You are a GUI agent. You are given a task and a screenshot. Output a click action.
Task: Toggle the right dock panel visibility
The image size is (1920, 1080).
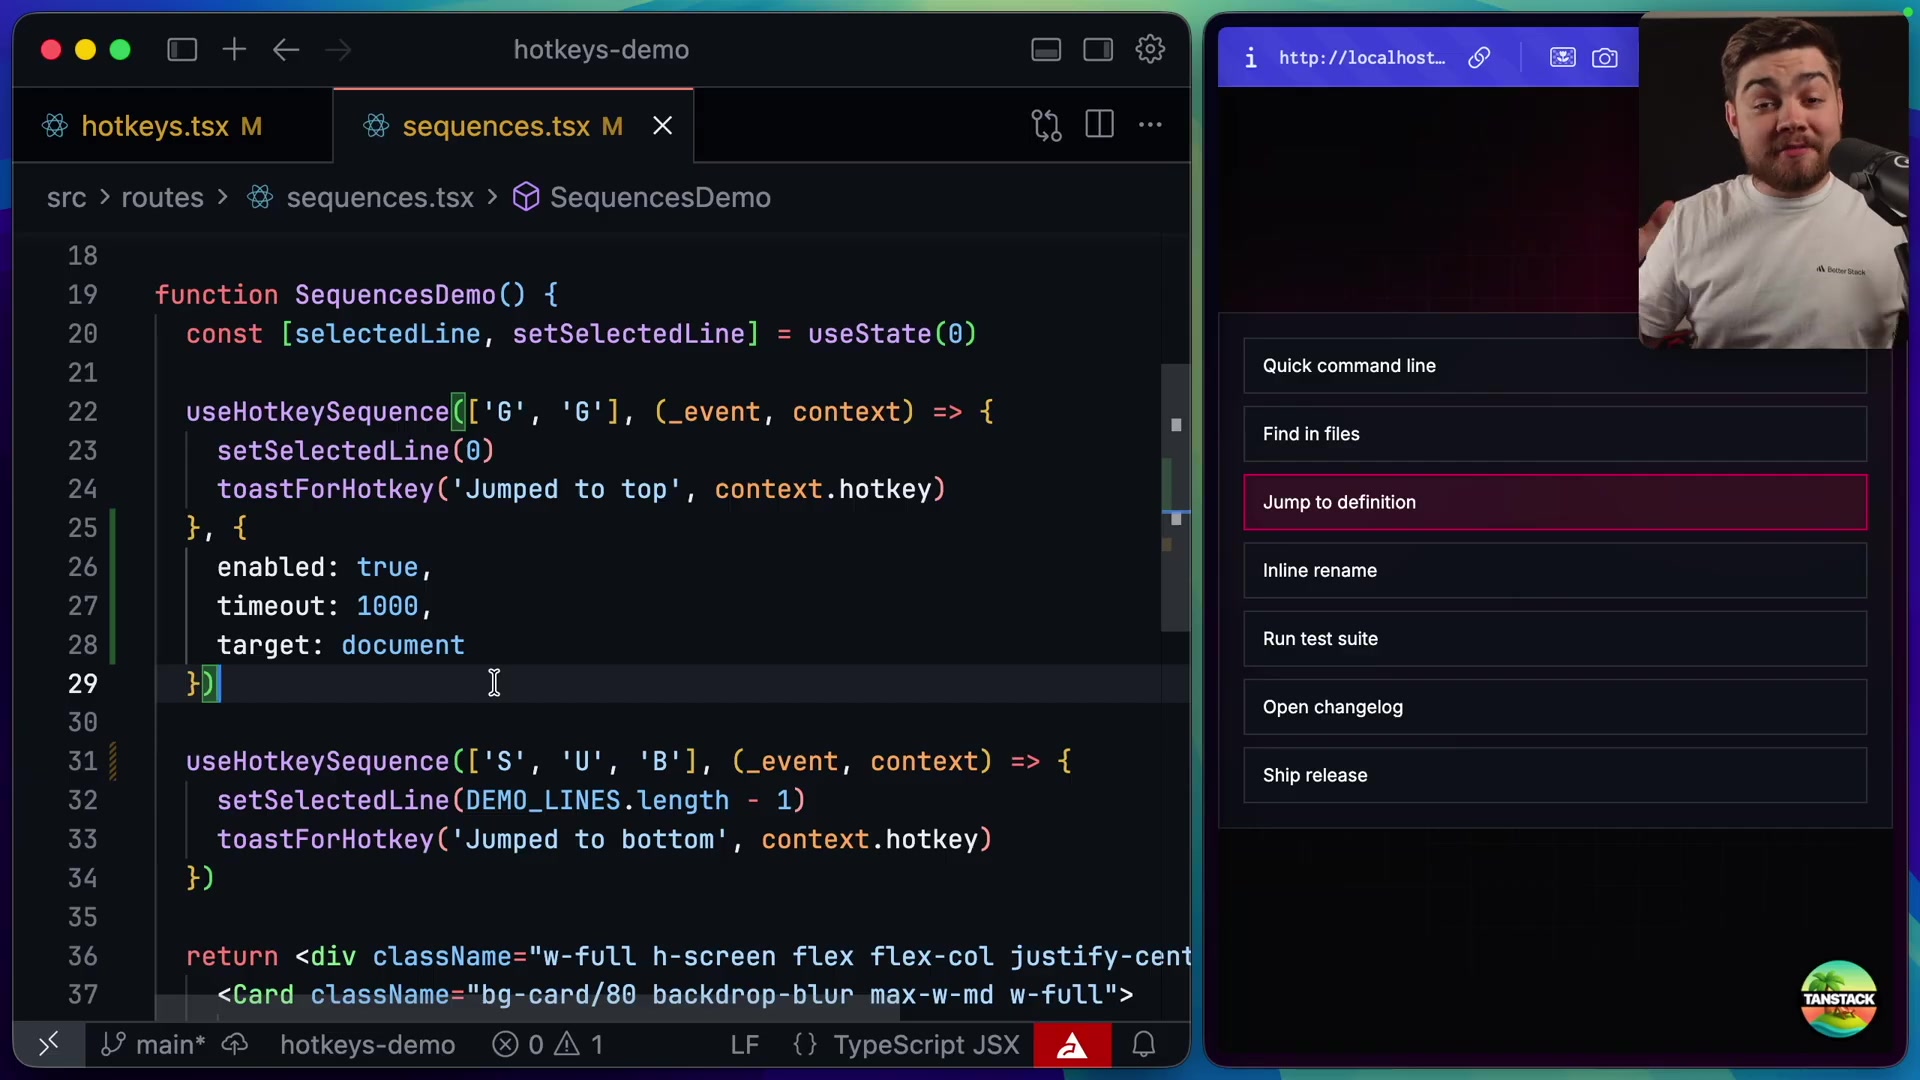(x=1097, y=49)
